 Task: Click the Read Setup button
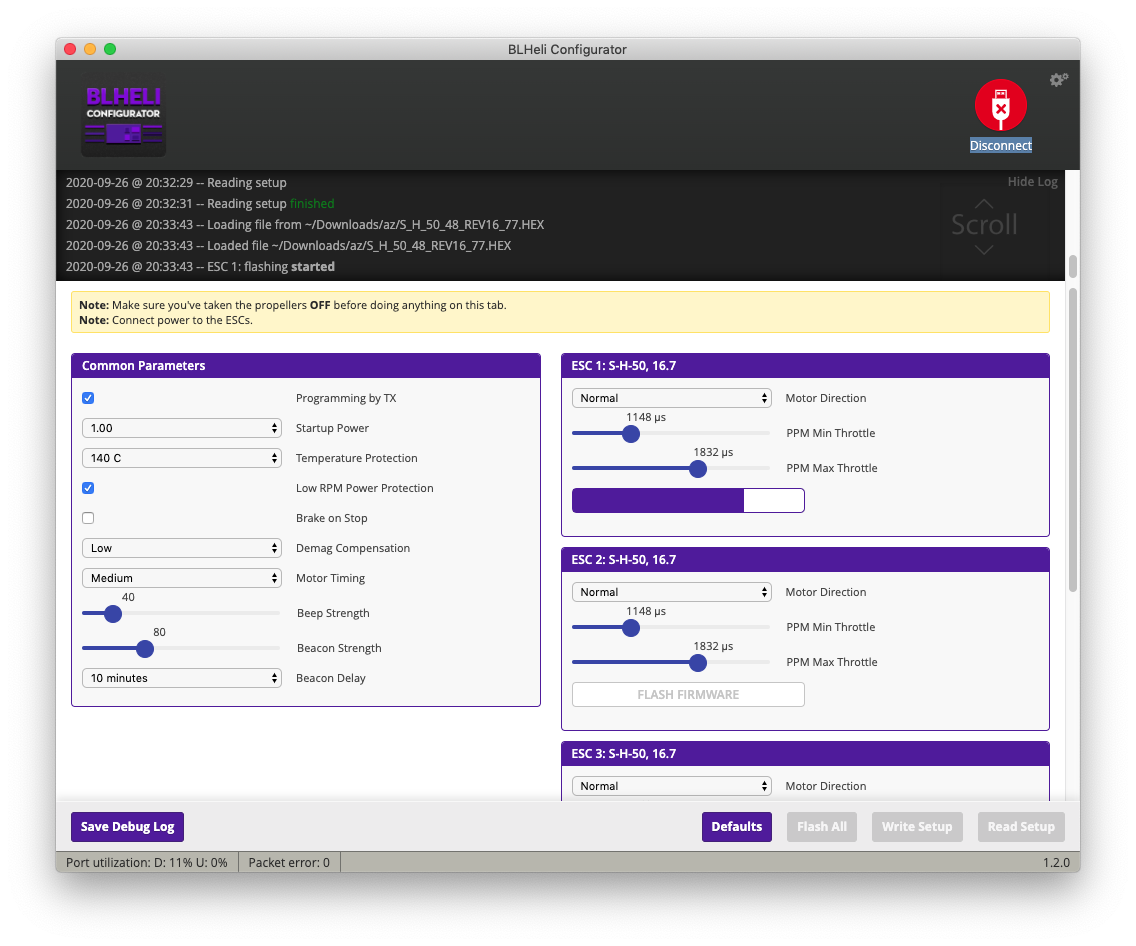(1021, 826)
